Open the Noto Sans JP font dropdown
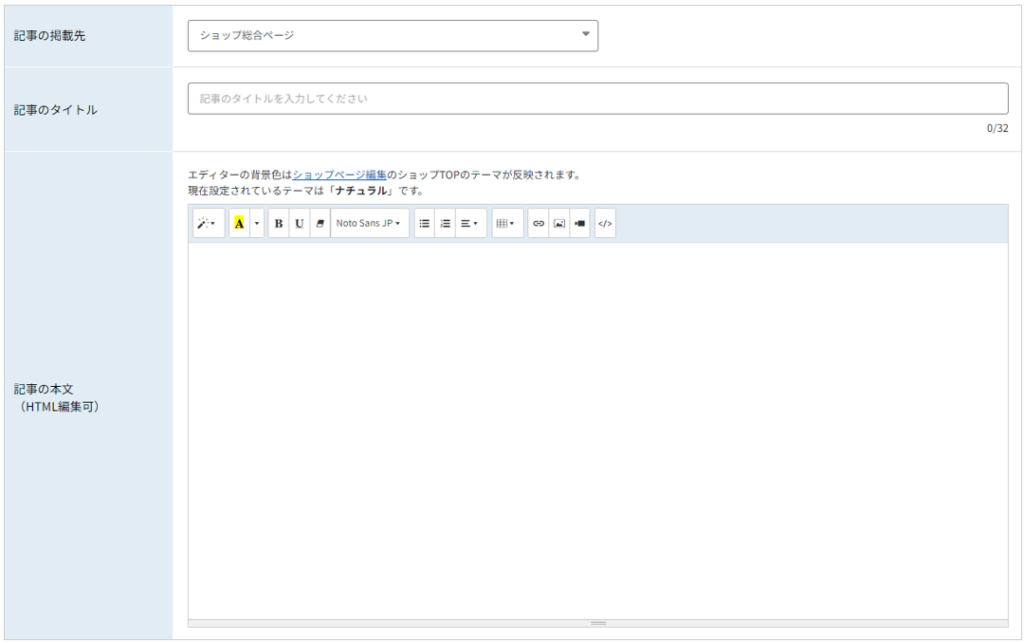The image size is (1024, 643). pyautogui.click(x=370, y=223)
